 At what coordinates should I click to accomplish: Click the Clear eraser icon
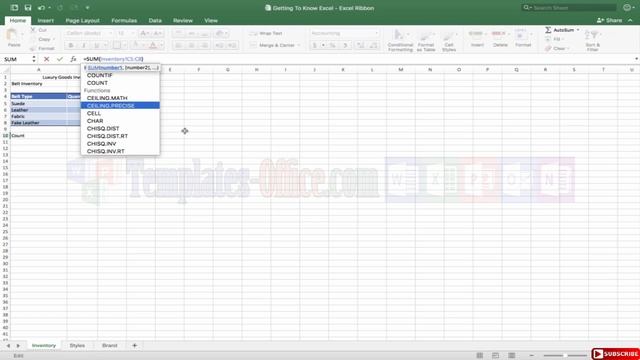click(548, 48)
